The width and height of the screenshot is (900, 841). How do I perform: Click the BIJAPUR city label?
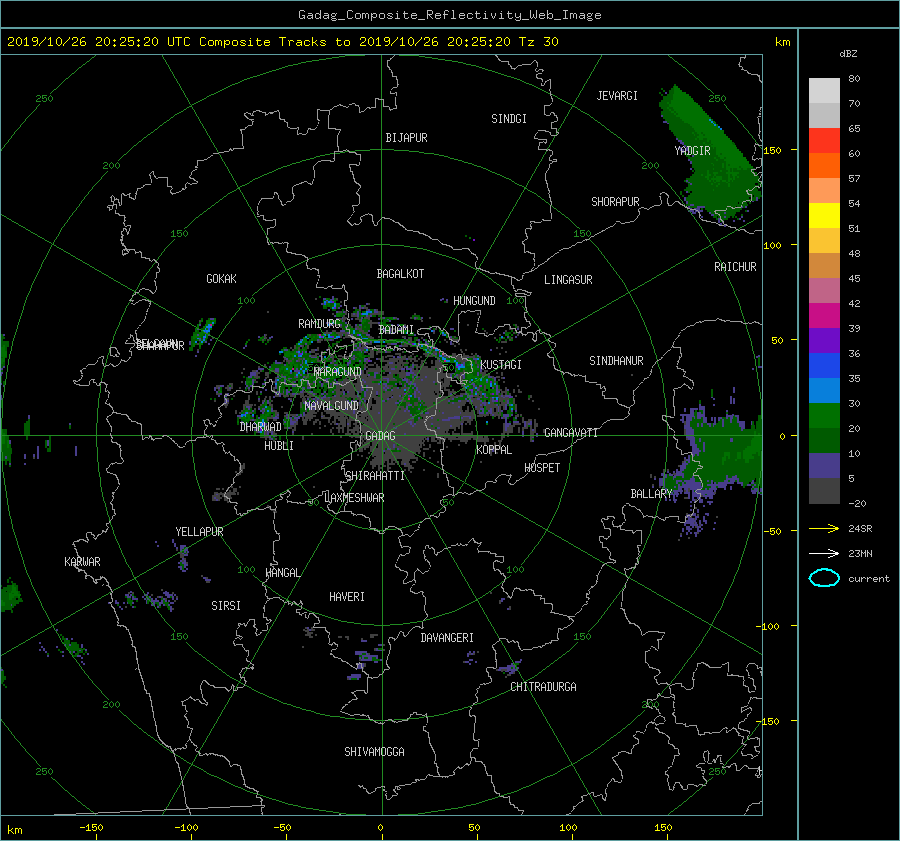point(406,138)
